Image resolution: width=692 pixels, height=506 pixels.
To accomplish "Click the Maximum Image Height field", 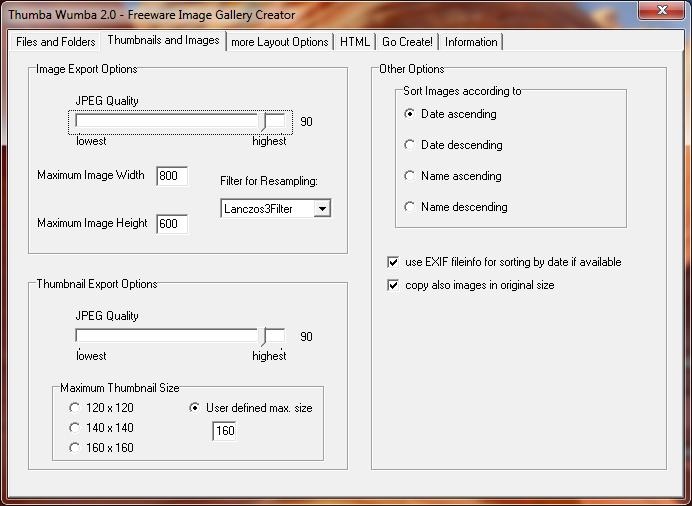I will [171, 224].
